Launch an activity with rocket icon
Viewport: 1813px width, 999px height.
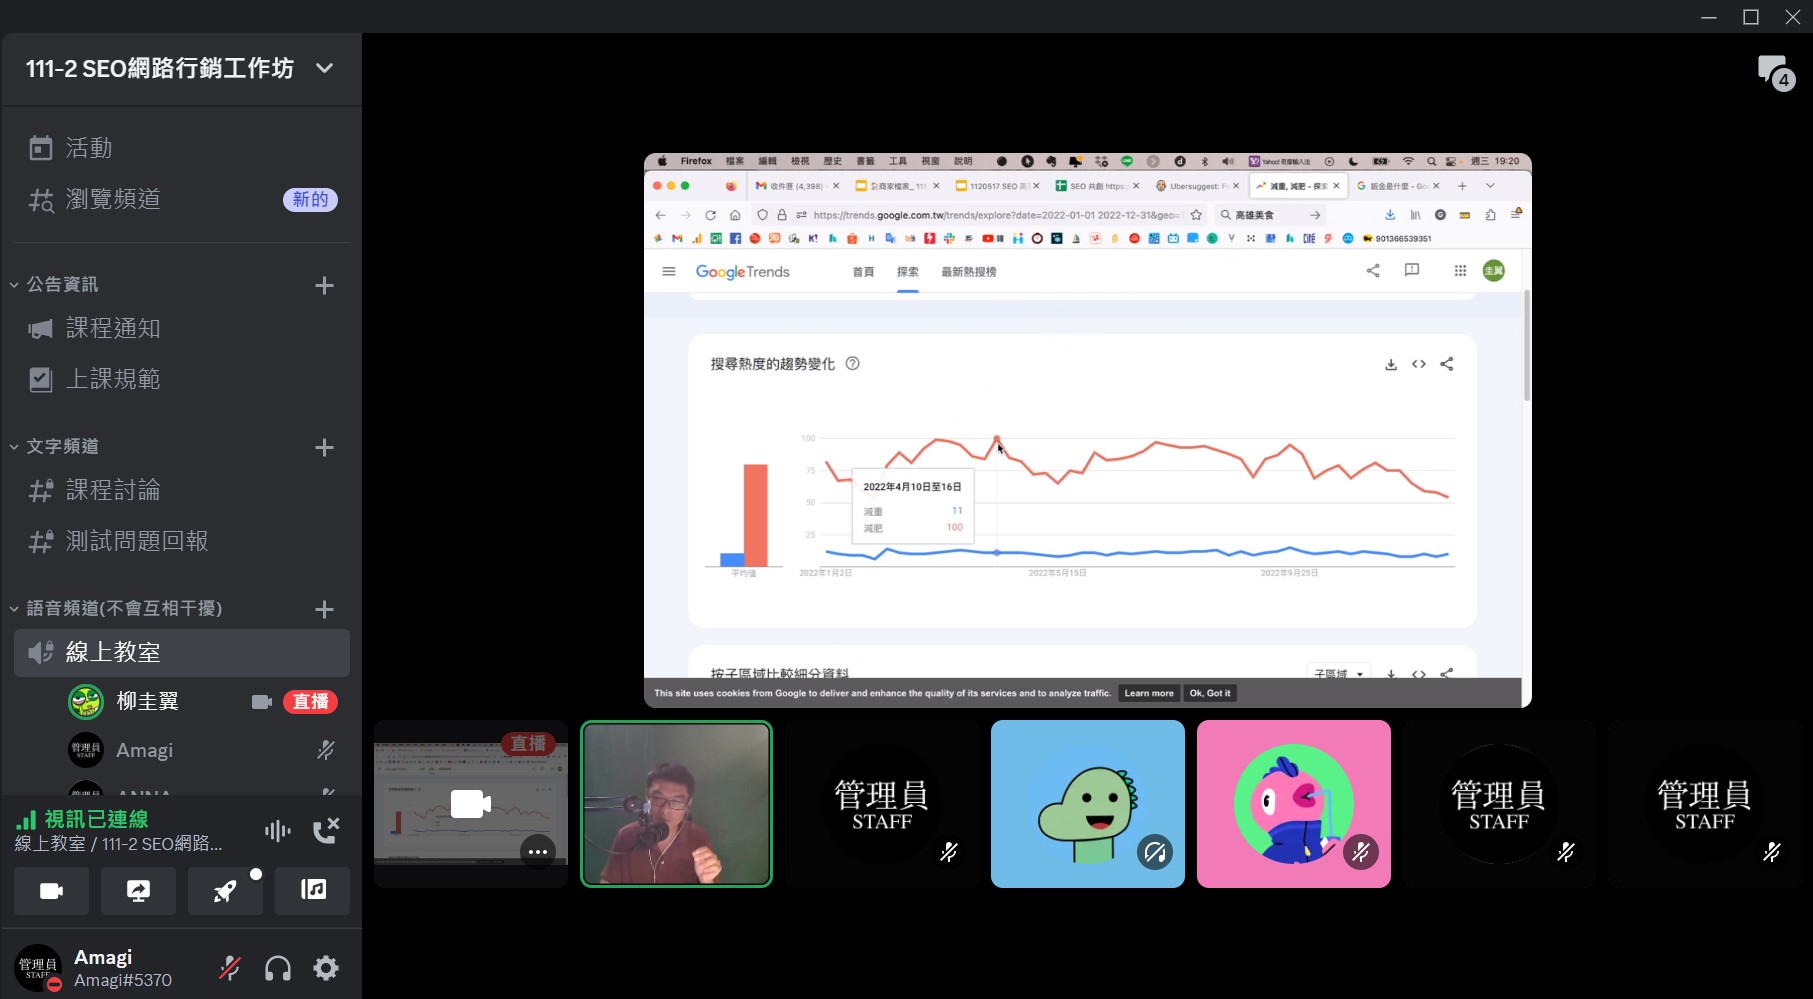point(225,890)
